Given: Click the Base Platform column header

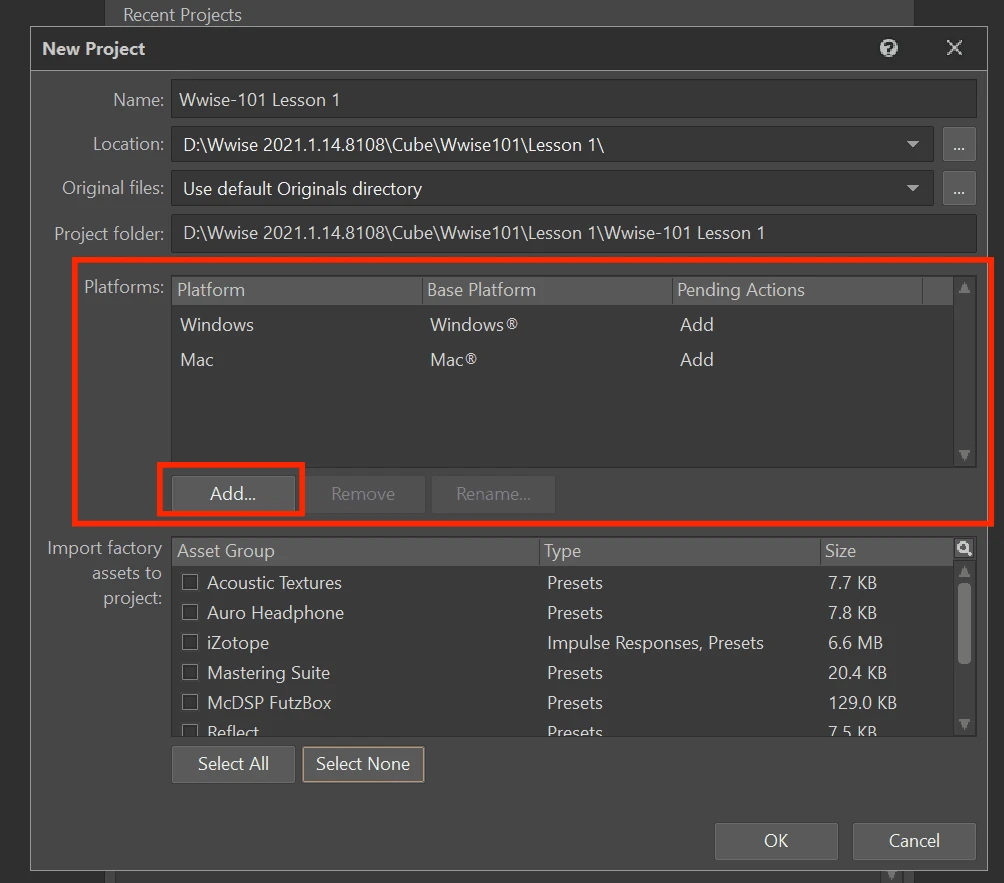Looking at the screenshot, I should pos(547,290).
